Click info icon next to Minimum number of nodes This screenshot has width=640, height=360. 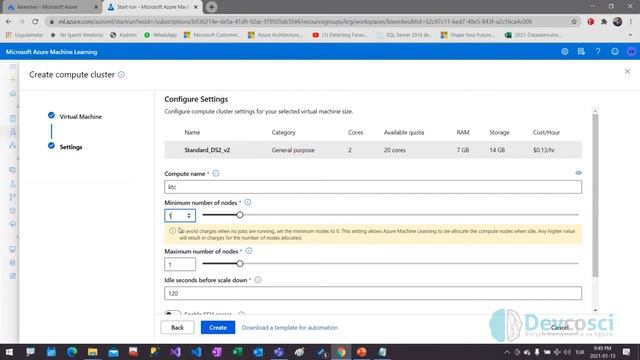tap(248, 202)
